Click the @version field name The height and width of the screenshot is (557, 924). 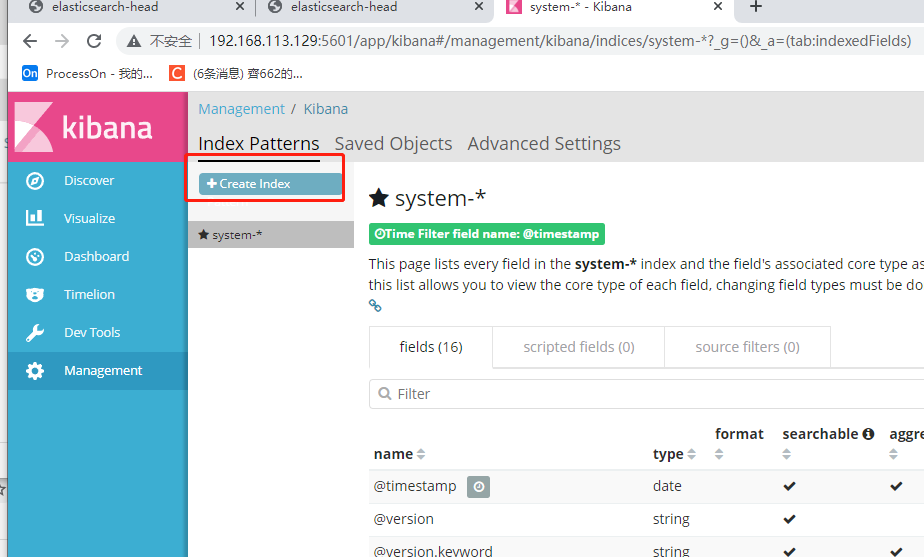tap(404, 519)
